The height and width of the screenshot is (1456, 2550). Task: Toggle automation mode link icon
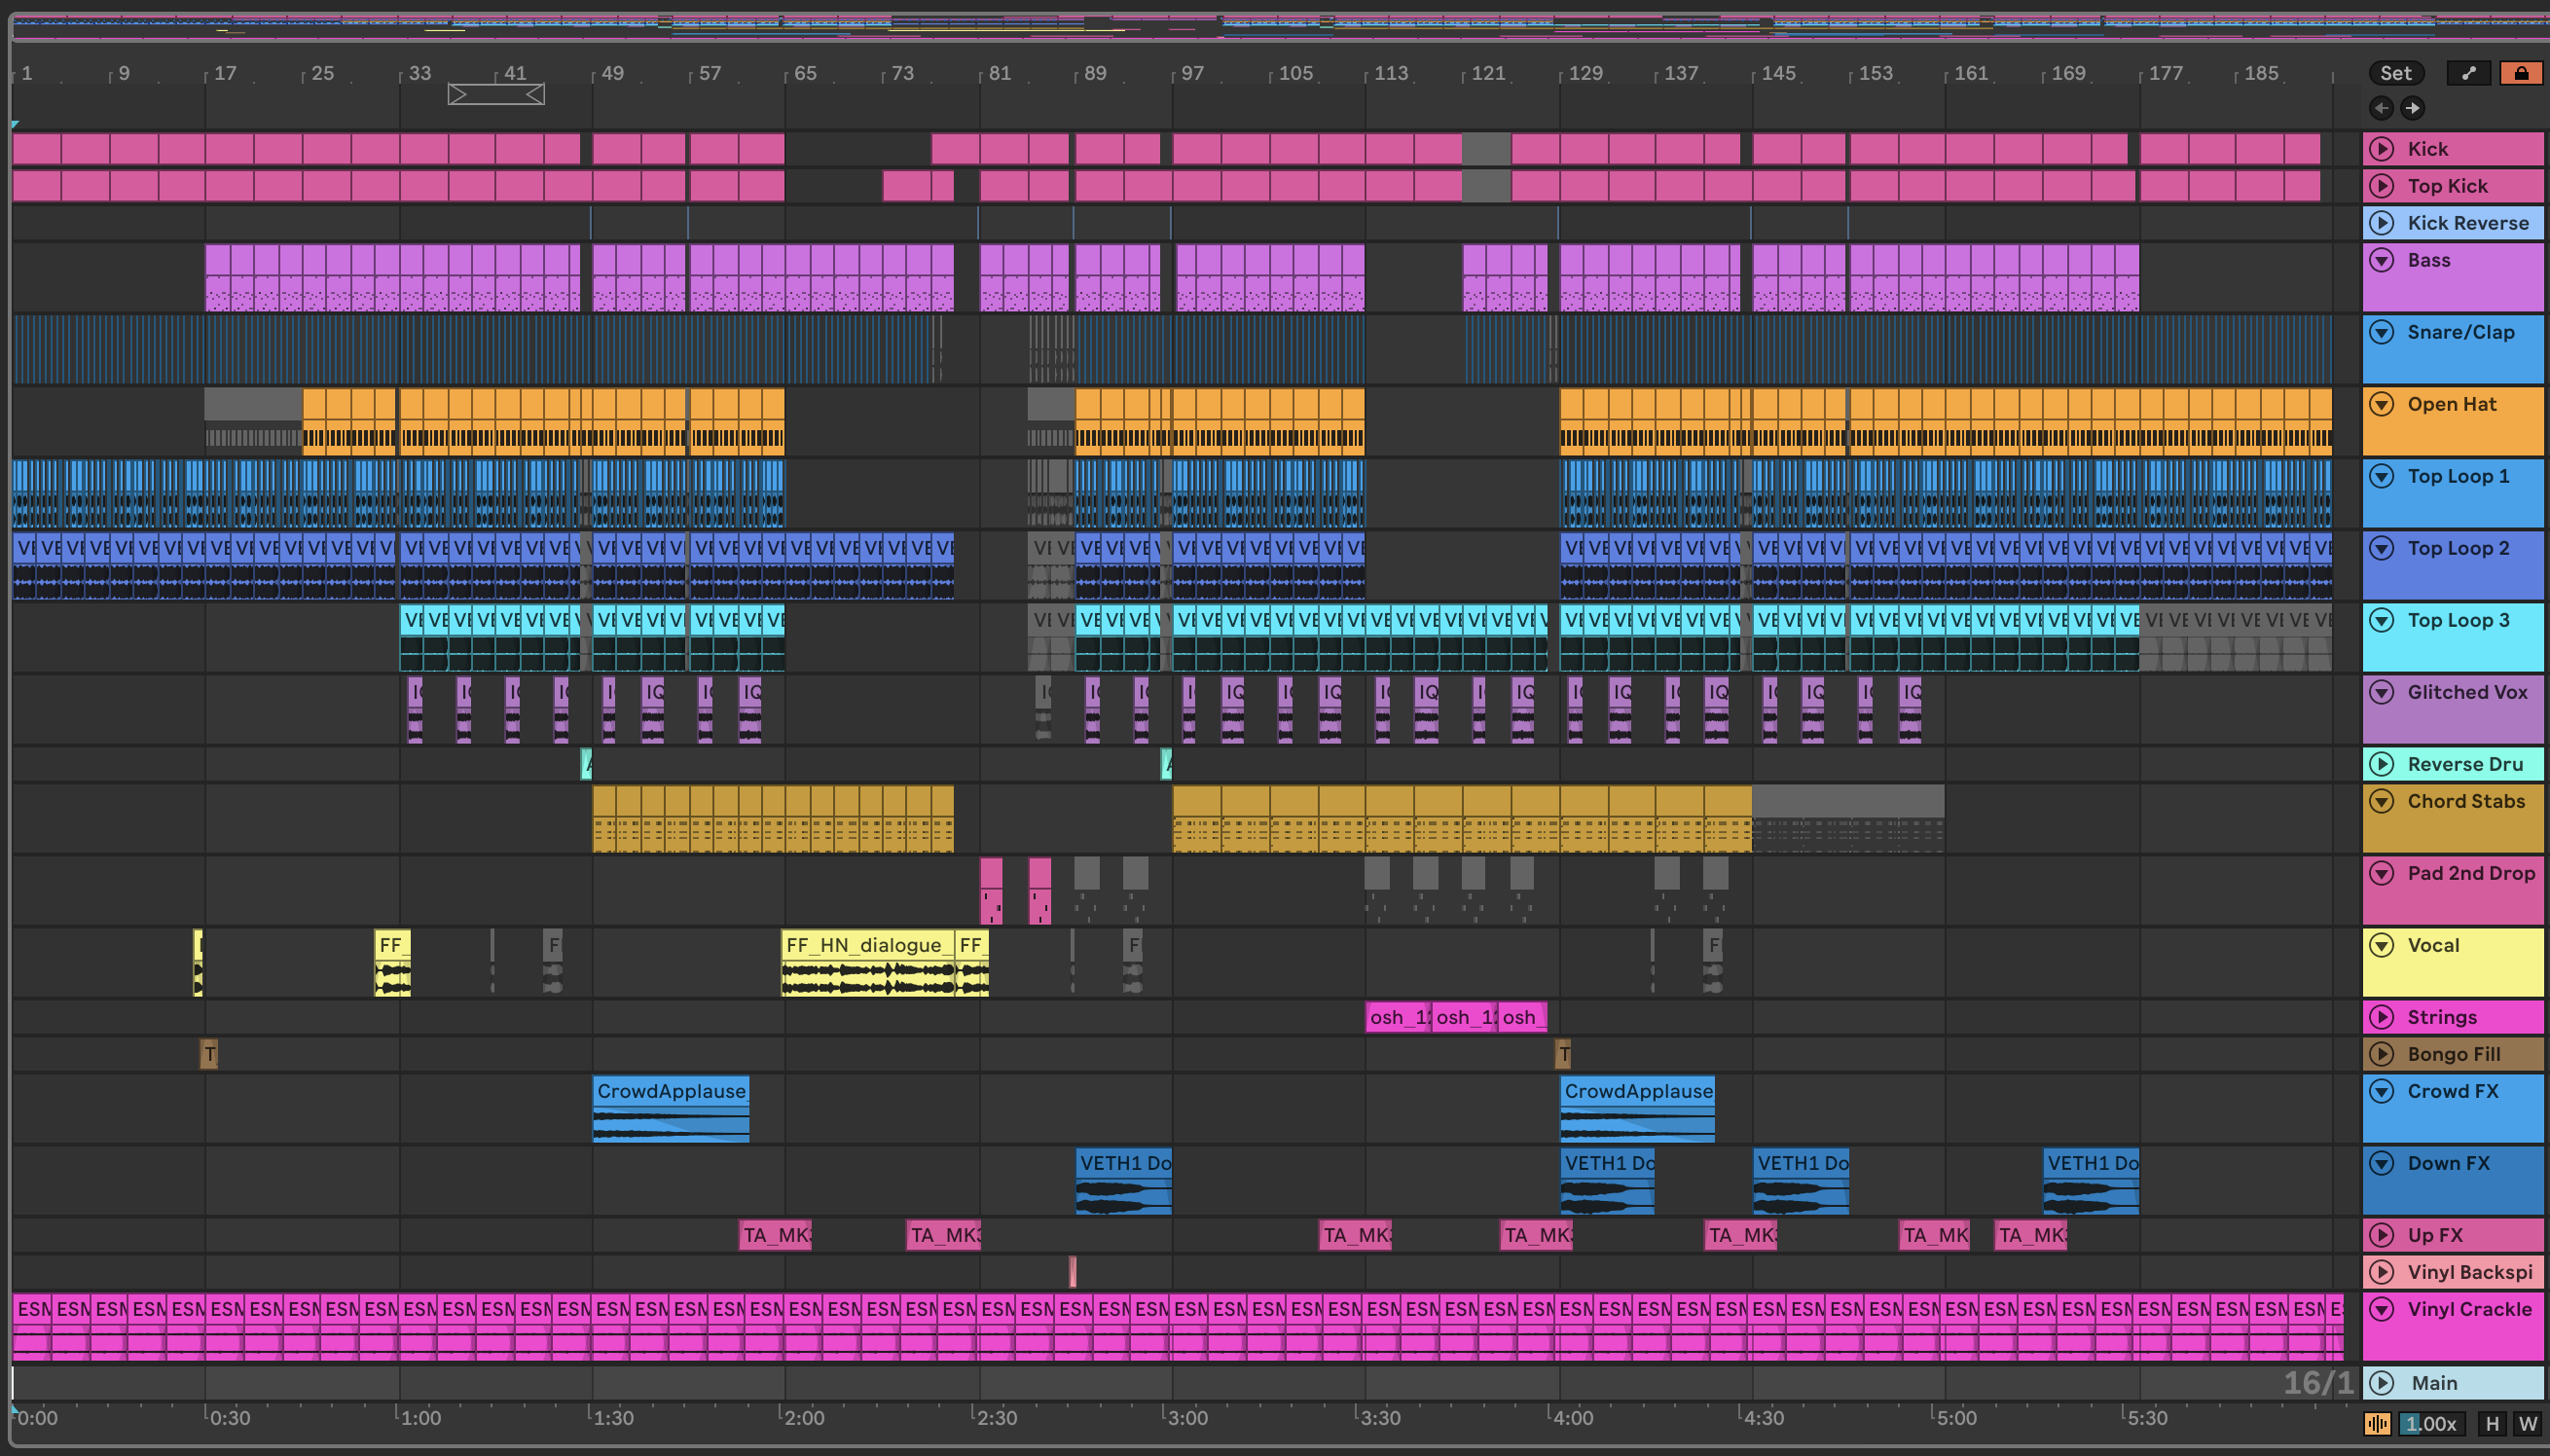pos(2469,73)
